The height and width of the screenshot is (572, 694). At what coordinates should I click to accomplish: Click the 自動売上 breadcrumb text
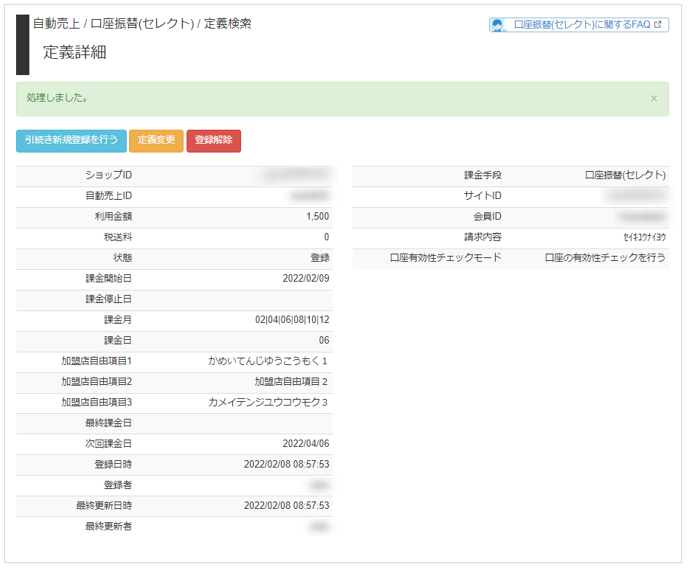[56, 23]
